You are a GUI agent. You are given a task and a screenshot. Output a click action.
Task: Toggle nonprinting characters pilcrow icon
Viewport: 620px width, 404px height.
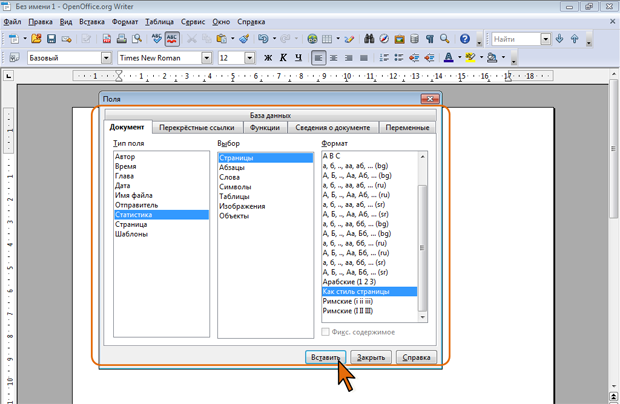[x=430, y=39]
